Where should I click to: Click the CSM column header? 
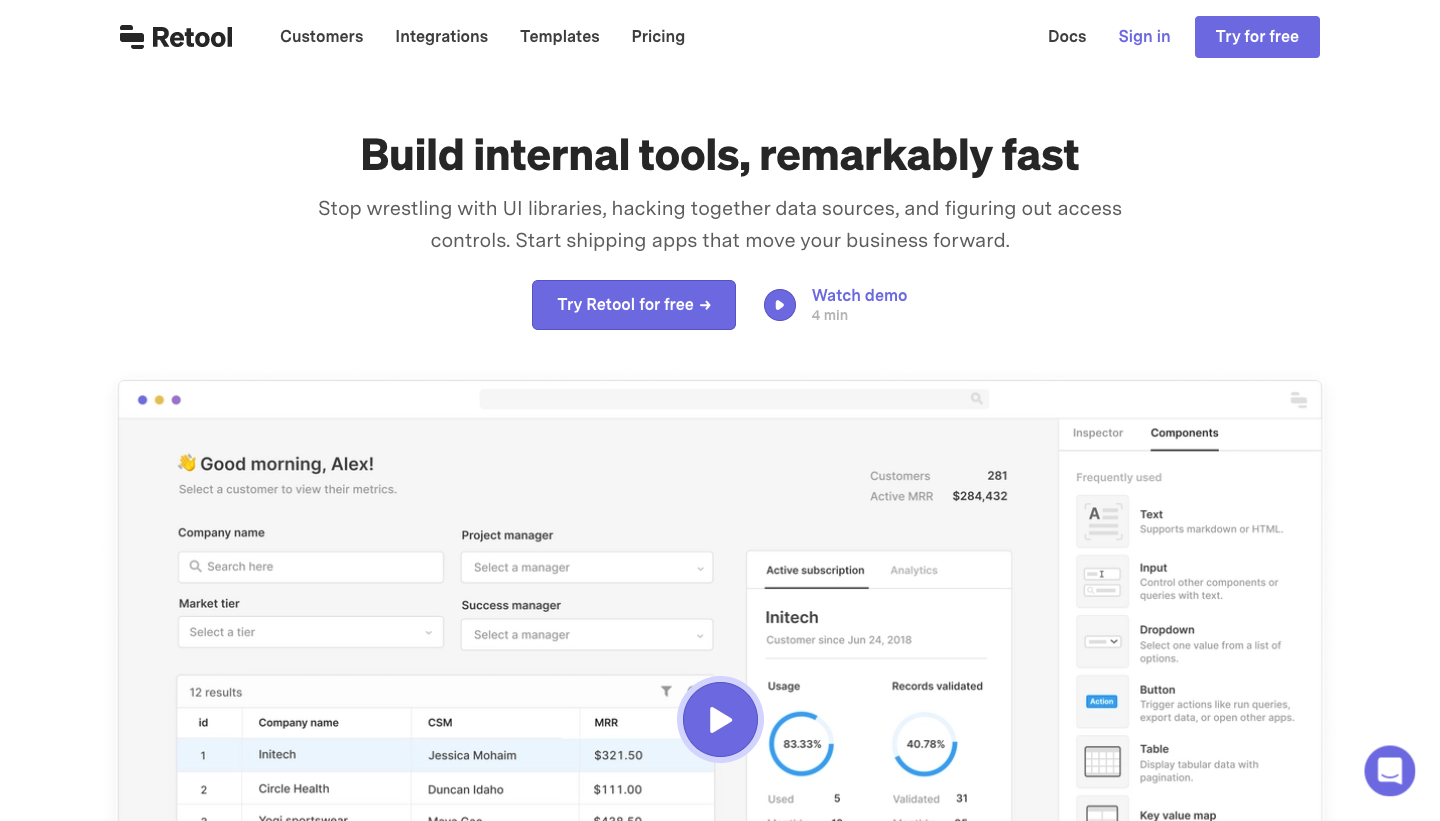point(440,722)
